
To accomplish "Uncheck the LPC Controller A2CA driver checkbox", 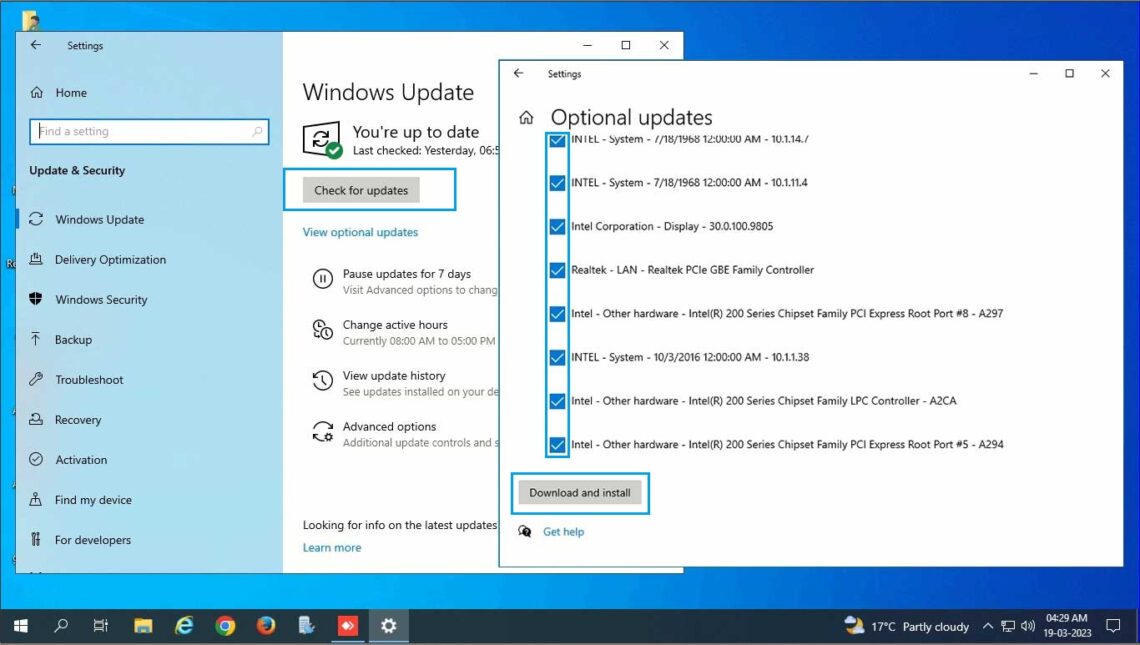I will 557,401.
